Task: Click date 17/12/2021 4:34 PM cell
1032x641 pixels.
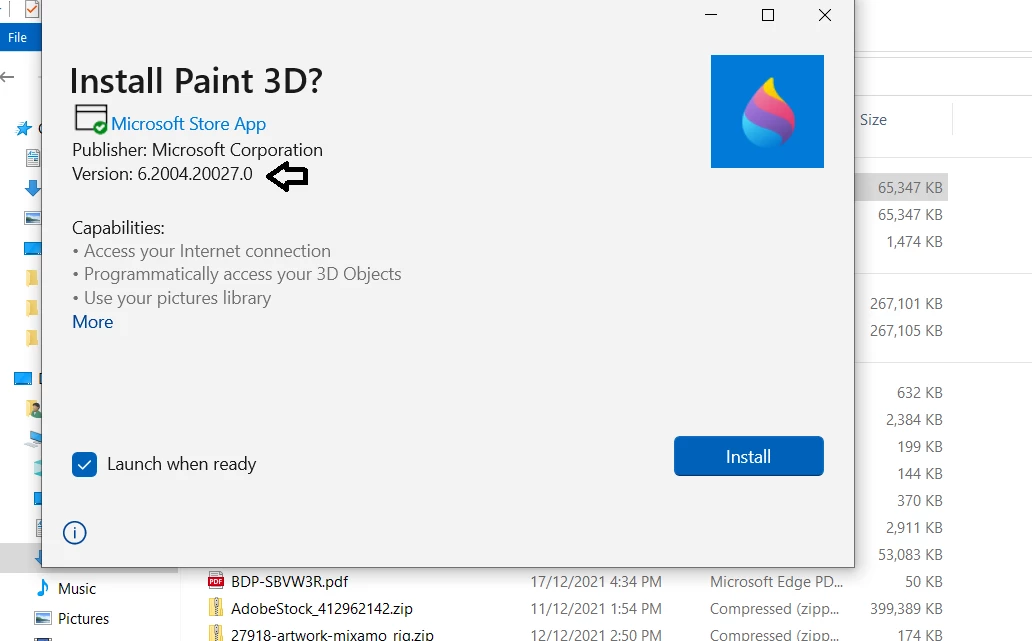Action: click(596, 582)
